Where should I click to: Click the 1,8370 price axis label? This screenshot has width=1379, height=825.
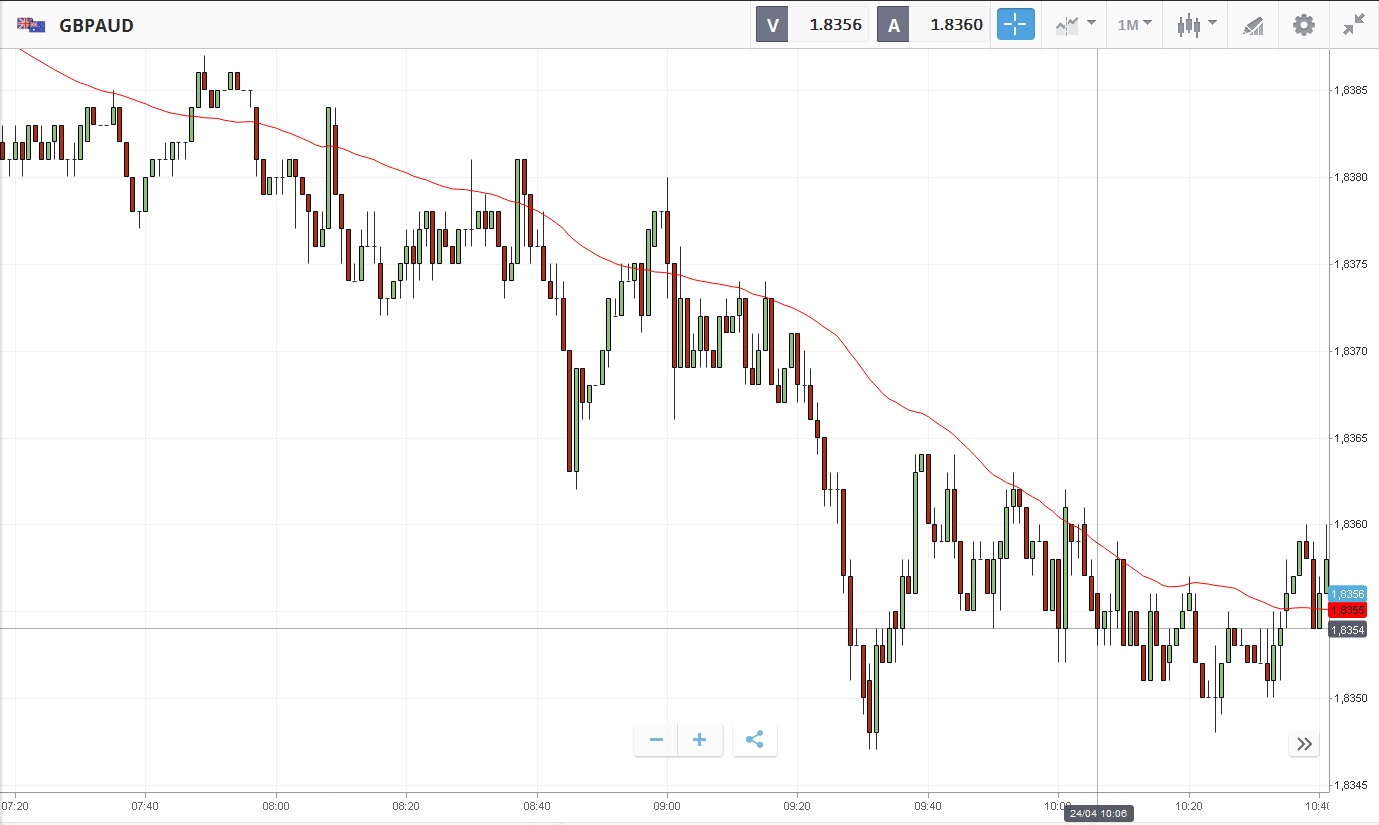point(1351,351)
